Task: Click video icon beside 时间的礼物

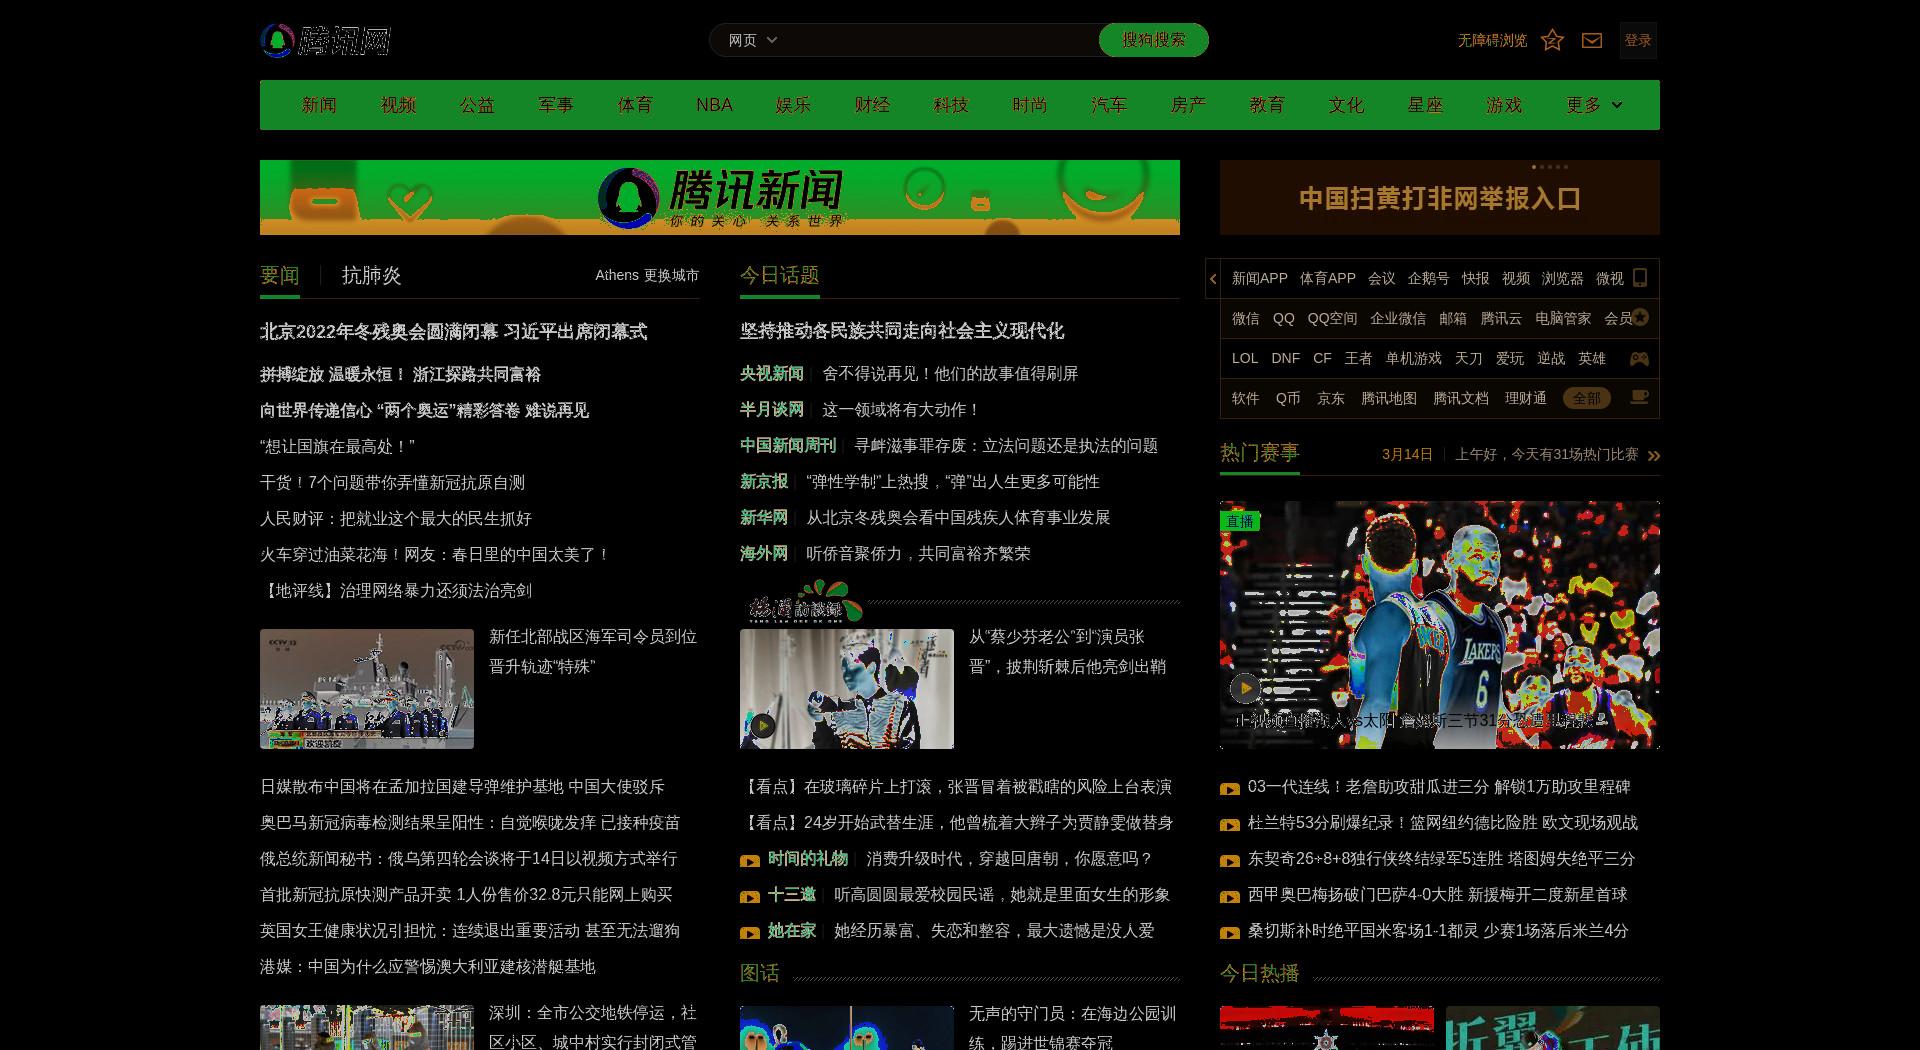Action: tap(750, 861)
